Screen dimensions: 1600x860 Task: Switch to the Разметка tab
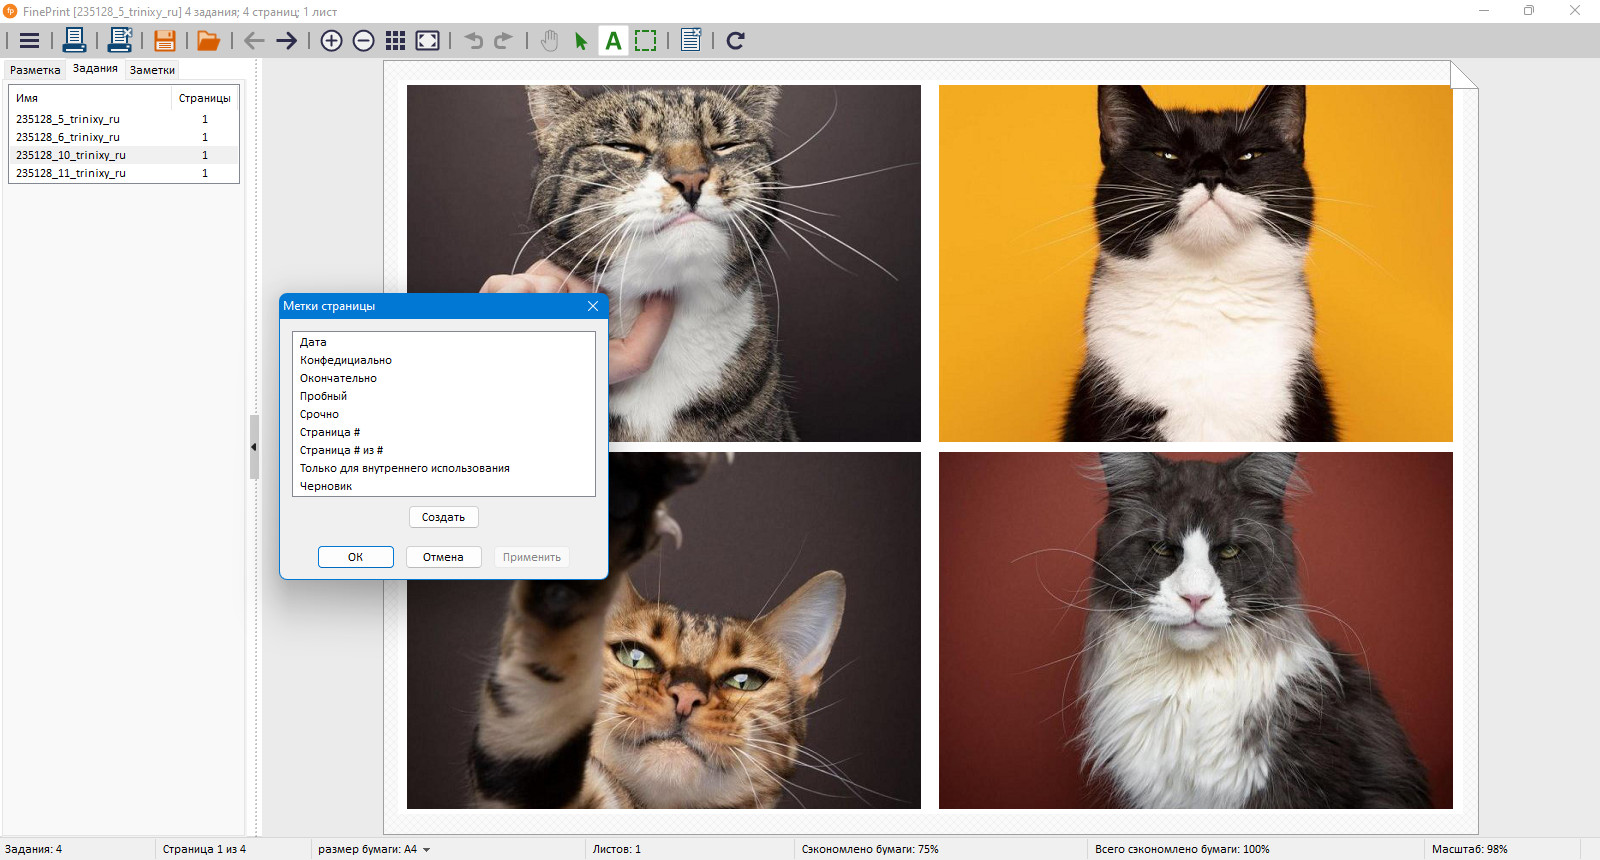tap(35, 70)
